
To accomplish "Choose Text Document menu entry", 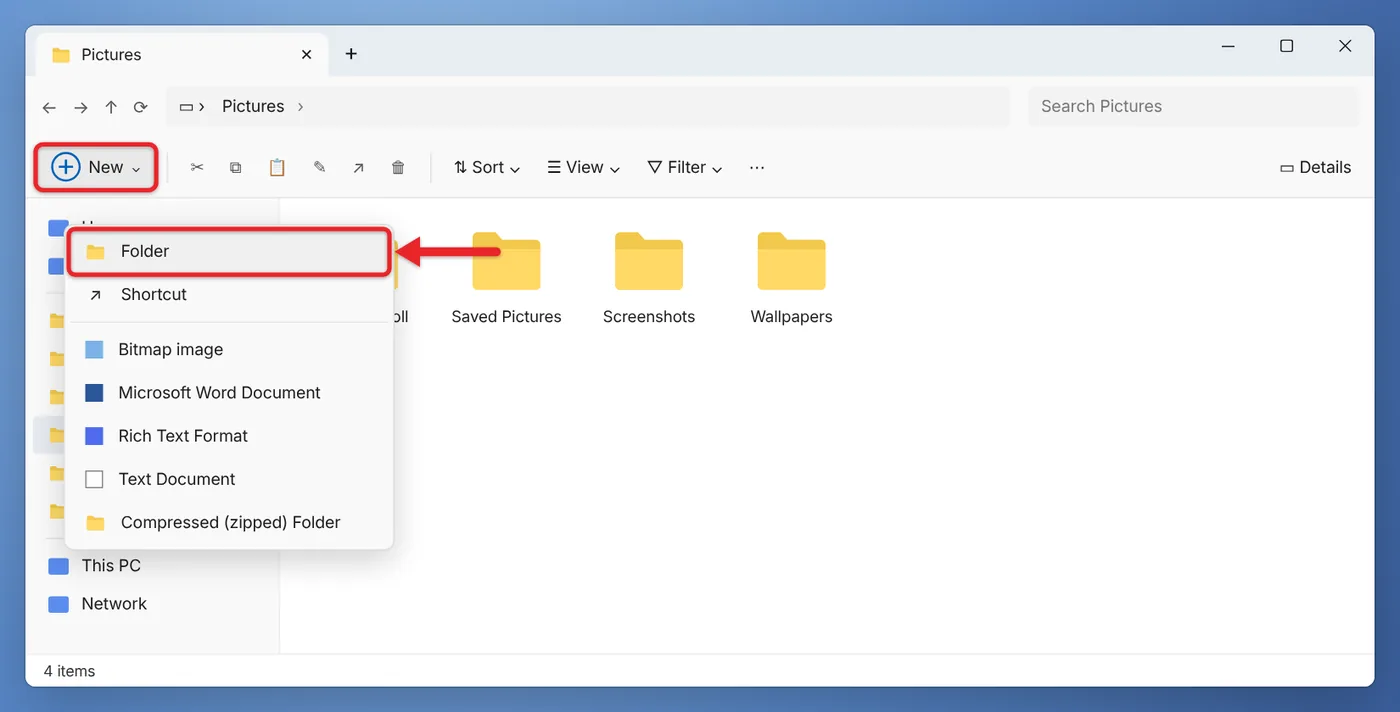I will tap(229, 478).
